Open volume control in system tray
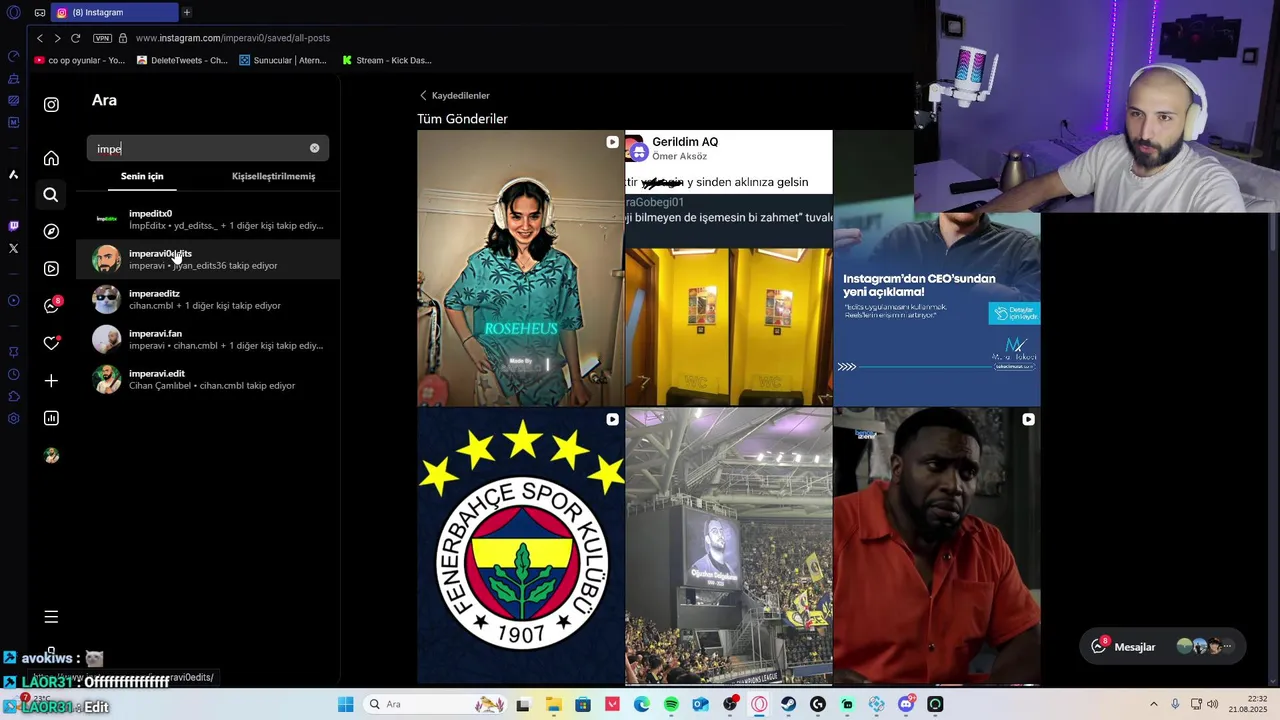This screenshot has width=1280, height=720. point(1212,704)
